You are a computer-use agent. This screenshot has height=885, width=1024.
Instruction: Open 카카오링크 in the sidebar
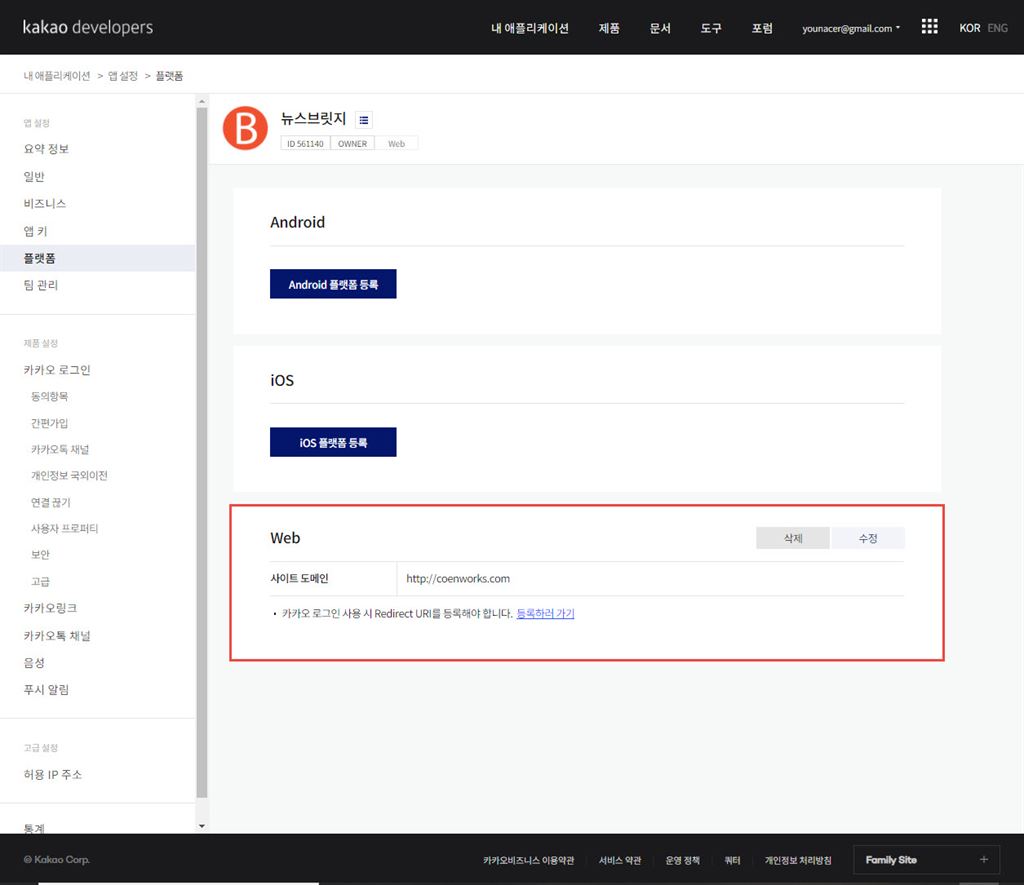click(x=50, y=608)
